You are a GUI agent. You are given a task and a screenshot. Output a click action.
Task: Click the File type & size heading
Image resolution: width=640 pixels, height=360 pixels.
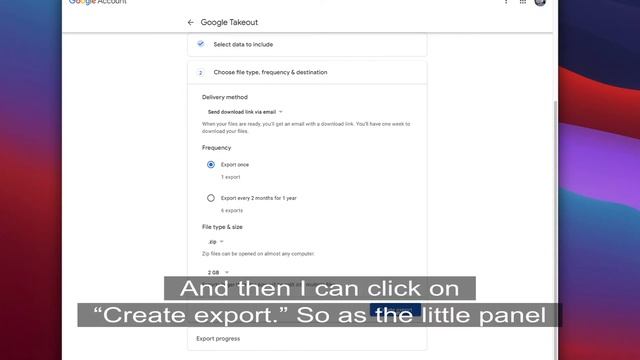(222, 227)
